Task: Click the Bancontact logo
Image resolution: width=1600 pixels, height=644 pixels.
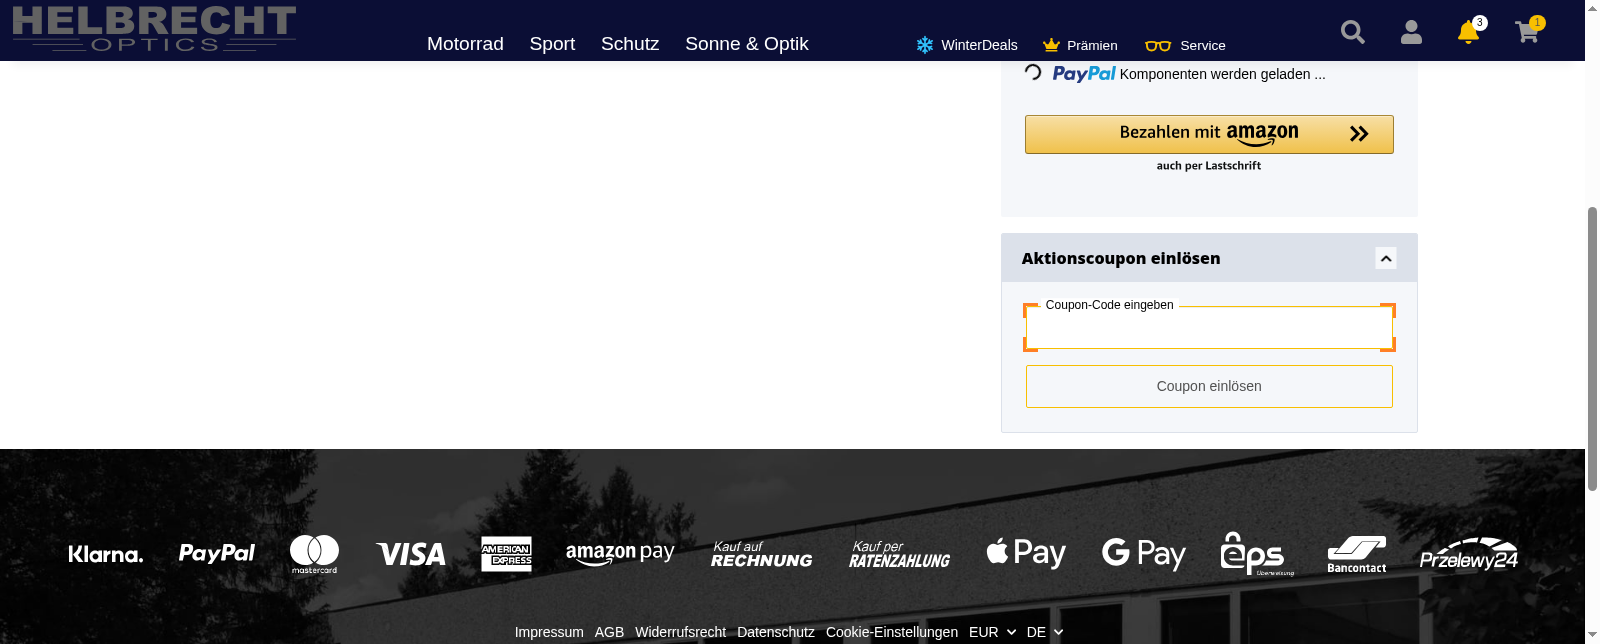Action: click(x=1357, y=555)
